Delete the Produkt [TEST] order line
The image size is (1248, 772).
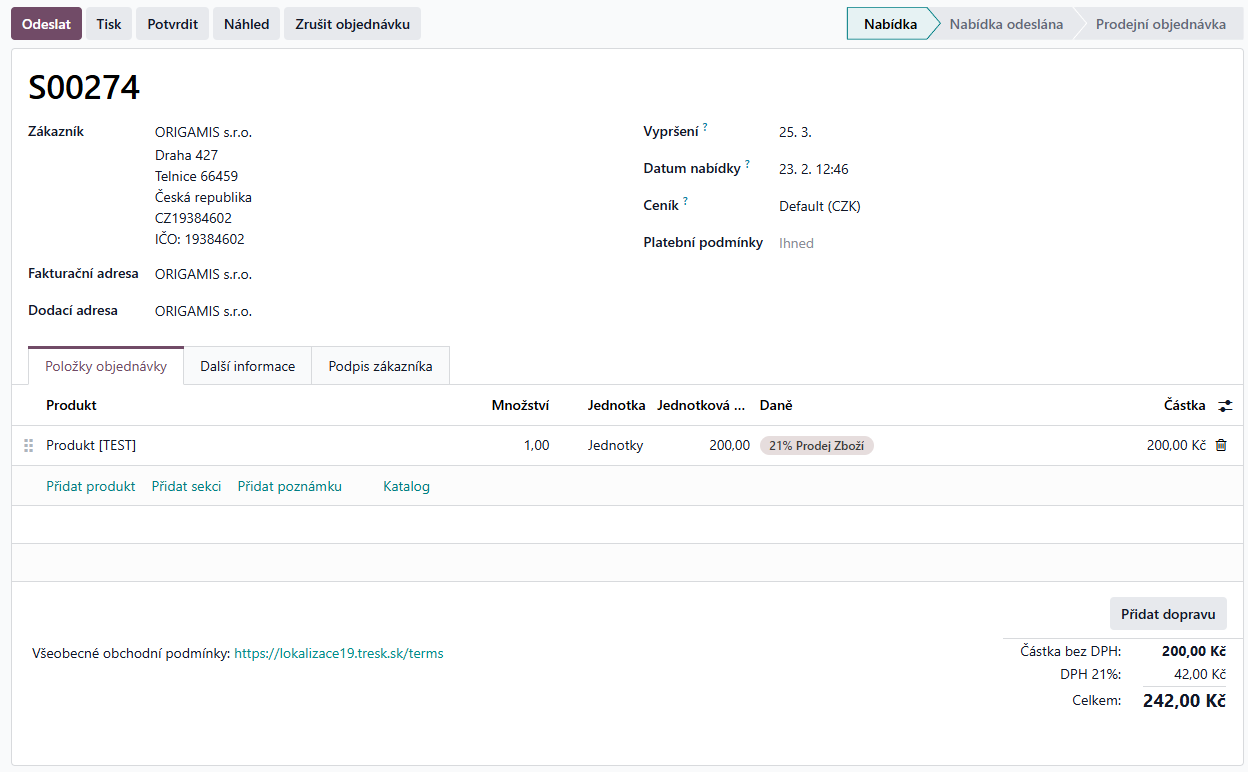(x=1220, y=446)
